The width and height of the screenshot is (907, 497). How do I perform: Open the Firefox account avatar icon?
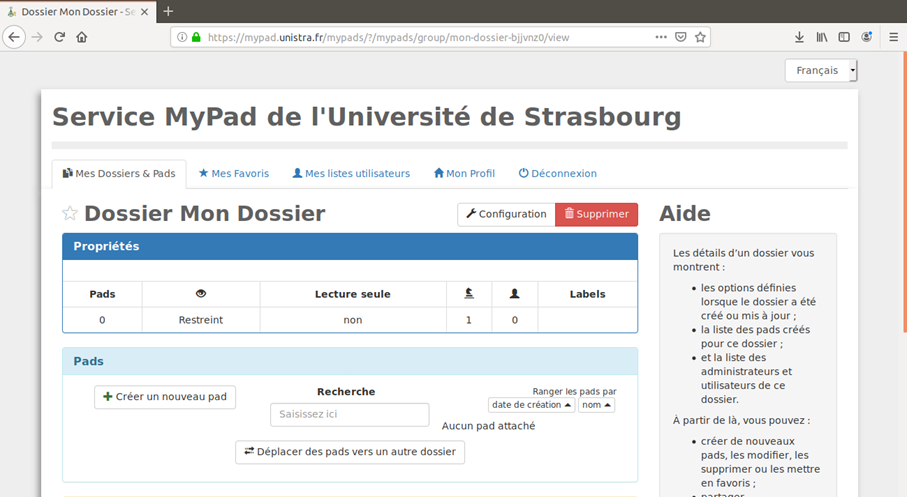pyautogui.click(x=867, y=37)
